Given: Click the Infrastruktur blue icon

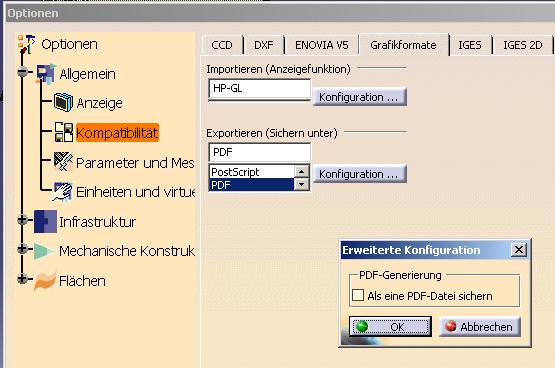Looking at the screenshot, I should (45, 222).
